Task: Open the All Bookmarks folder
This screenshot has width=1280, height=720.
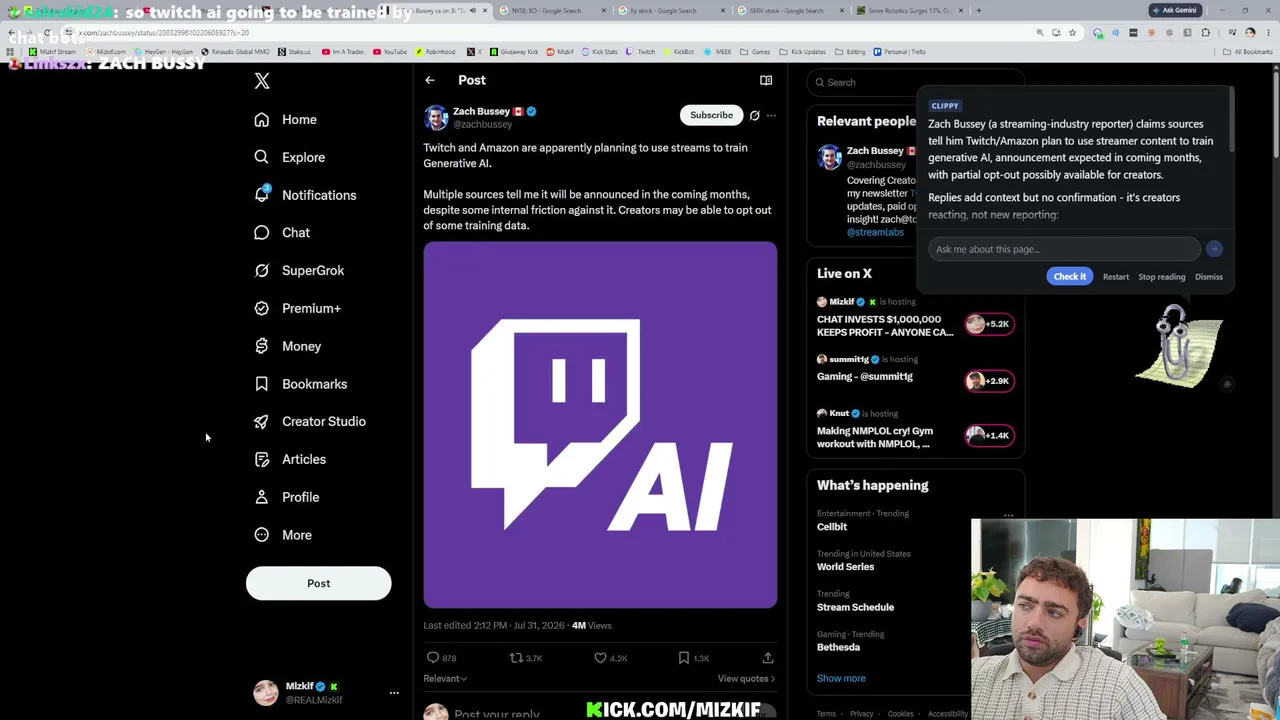Action: (x=1249, y=52)
